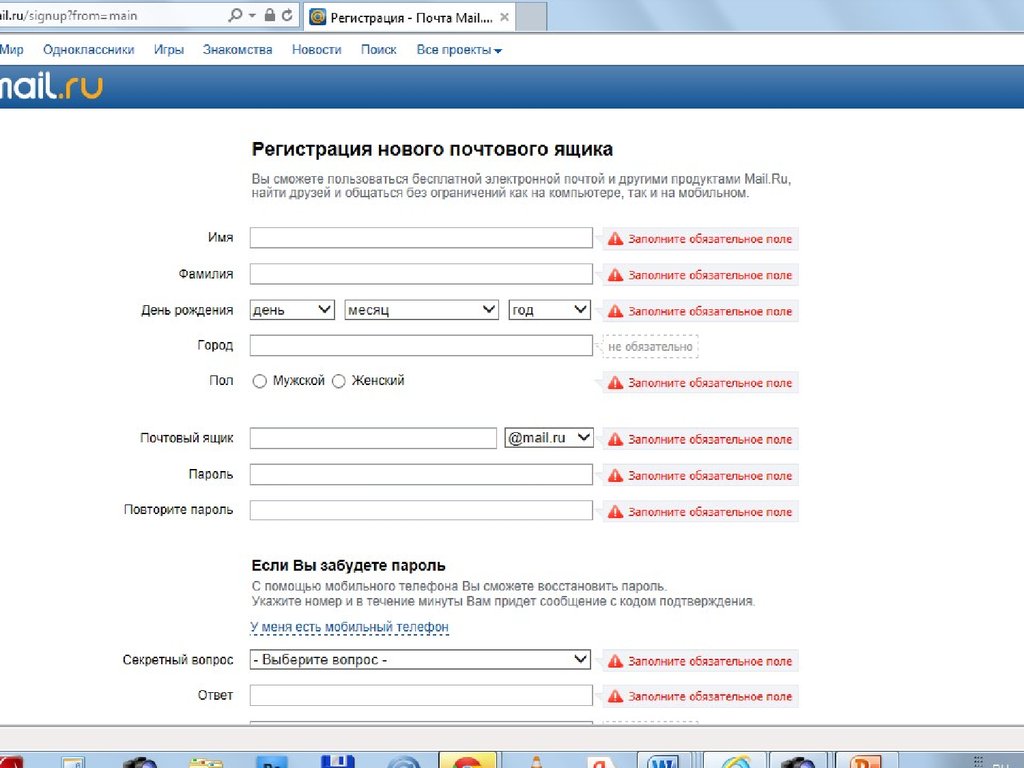This screenshot has height=768, width=1024.
Task: Open Microsoft Word from the taskbar
Action: (663, 761)
